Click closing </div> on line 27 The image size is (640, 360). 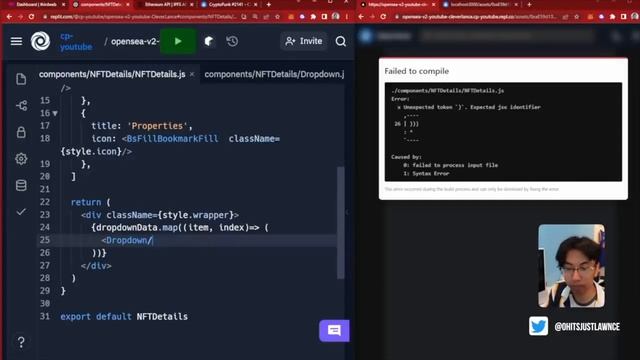click(96, 266)
